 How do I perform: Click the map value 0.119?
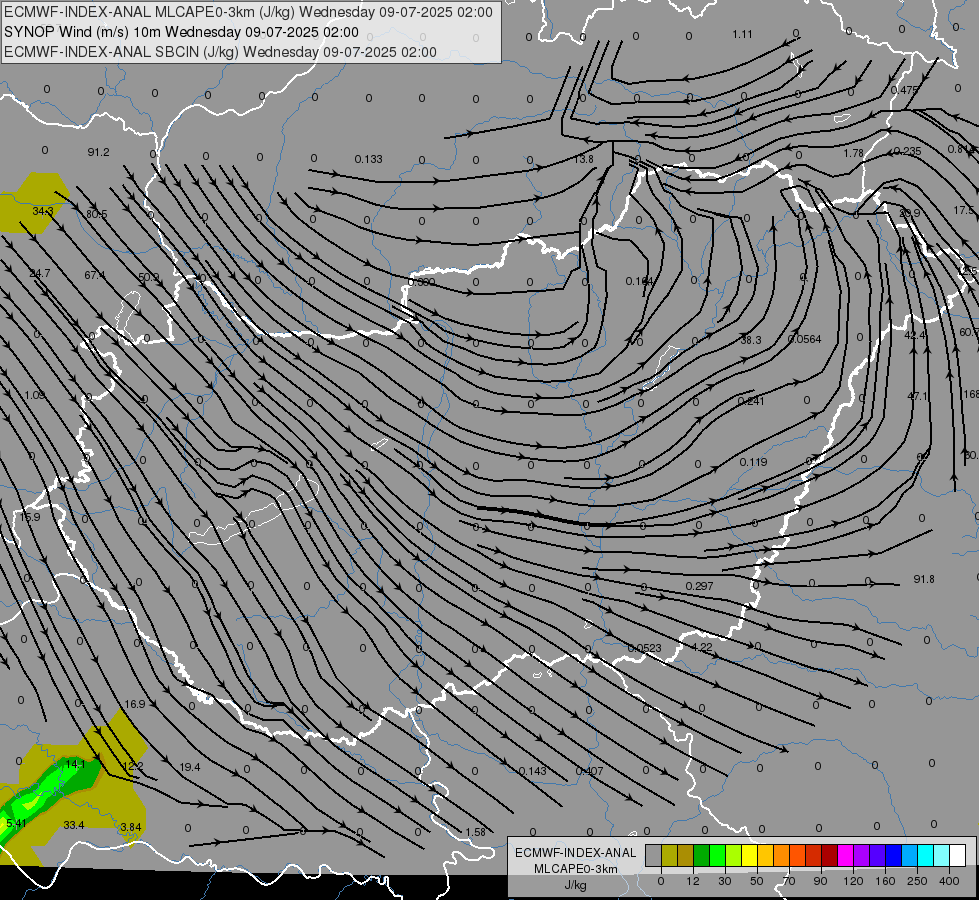coord(753,462)
